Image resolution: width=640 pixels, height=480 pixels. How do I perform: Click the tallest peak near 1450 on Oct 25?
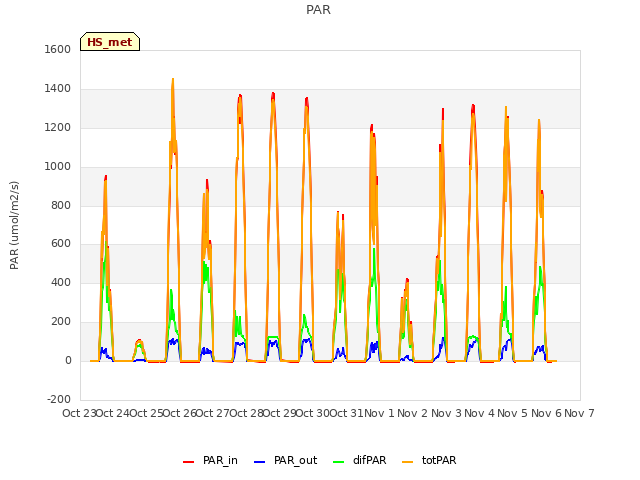point(173,80)
